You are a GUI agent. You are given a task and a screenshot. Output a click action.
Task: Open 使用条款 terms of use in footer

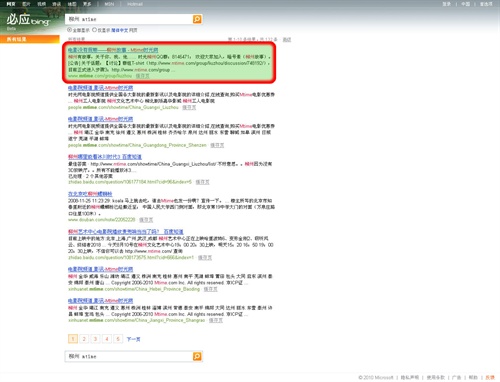(x=436, y=378)
